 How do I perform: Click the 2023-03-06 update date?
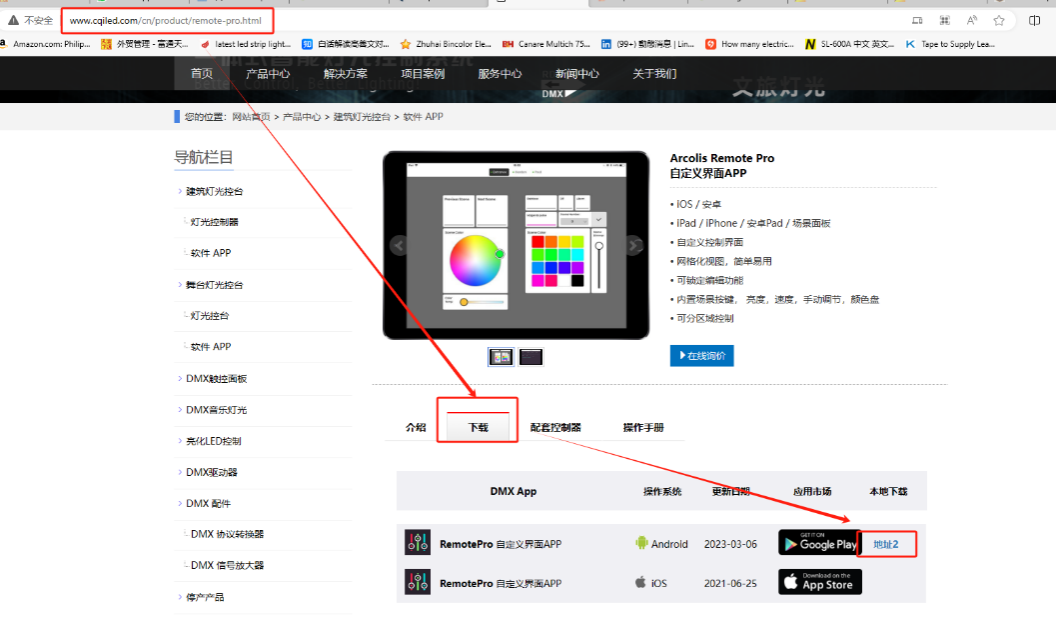[x=730, y=544]
